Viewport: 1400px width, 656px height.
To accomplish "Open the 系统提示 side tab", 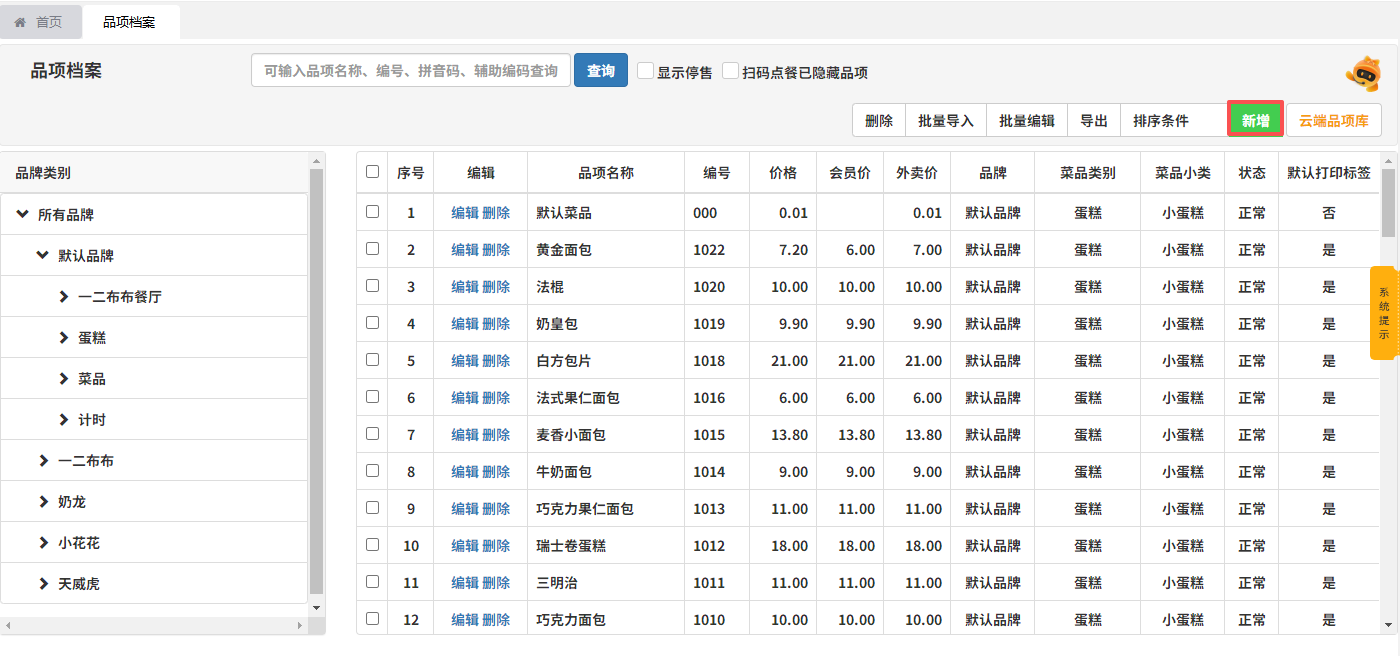I will 1384,312.
